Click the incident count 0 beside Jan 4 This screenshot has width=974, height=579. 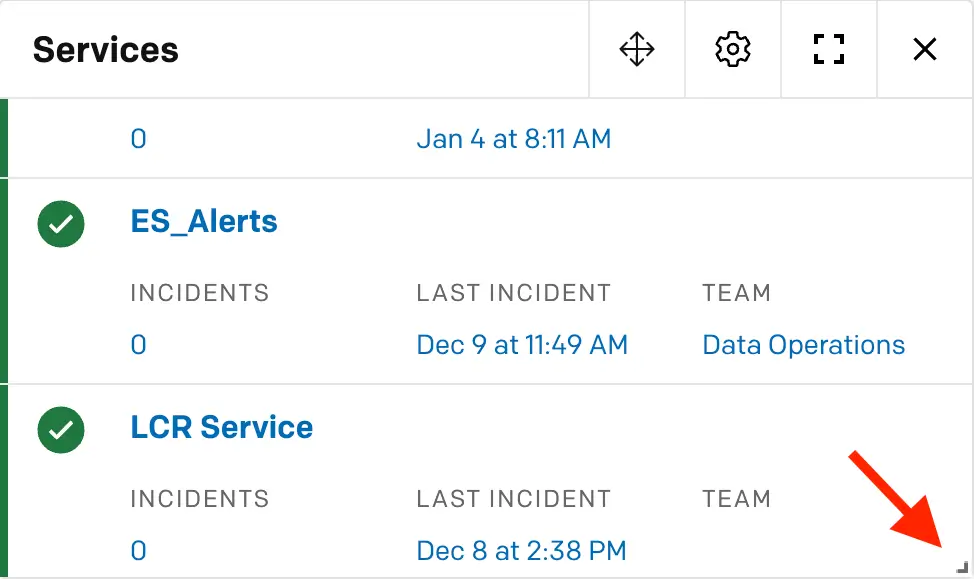click(x=139, y=139)
